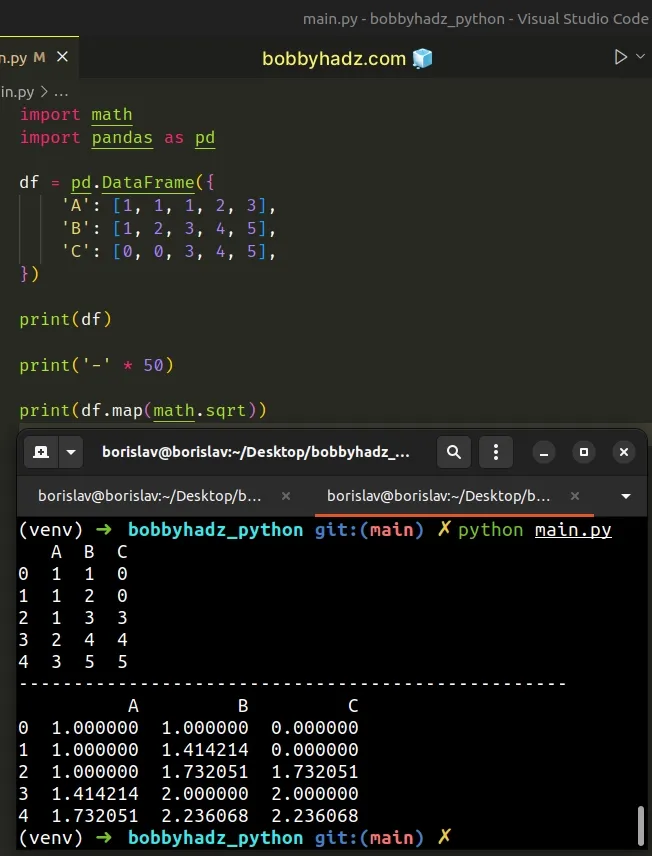Image resolution: width=652 pixels, height=856 pixels.
Task: Click 'math' in import math line
Action: [111, 115]
